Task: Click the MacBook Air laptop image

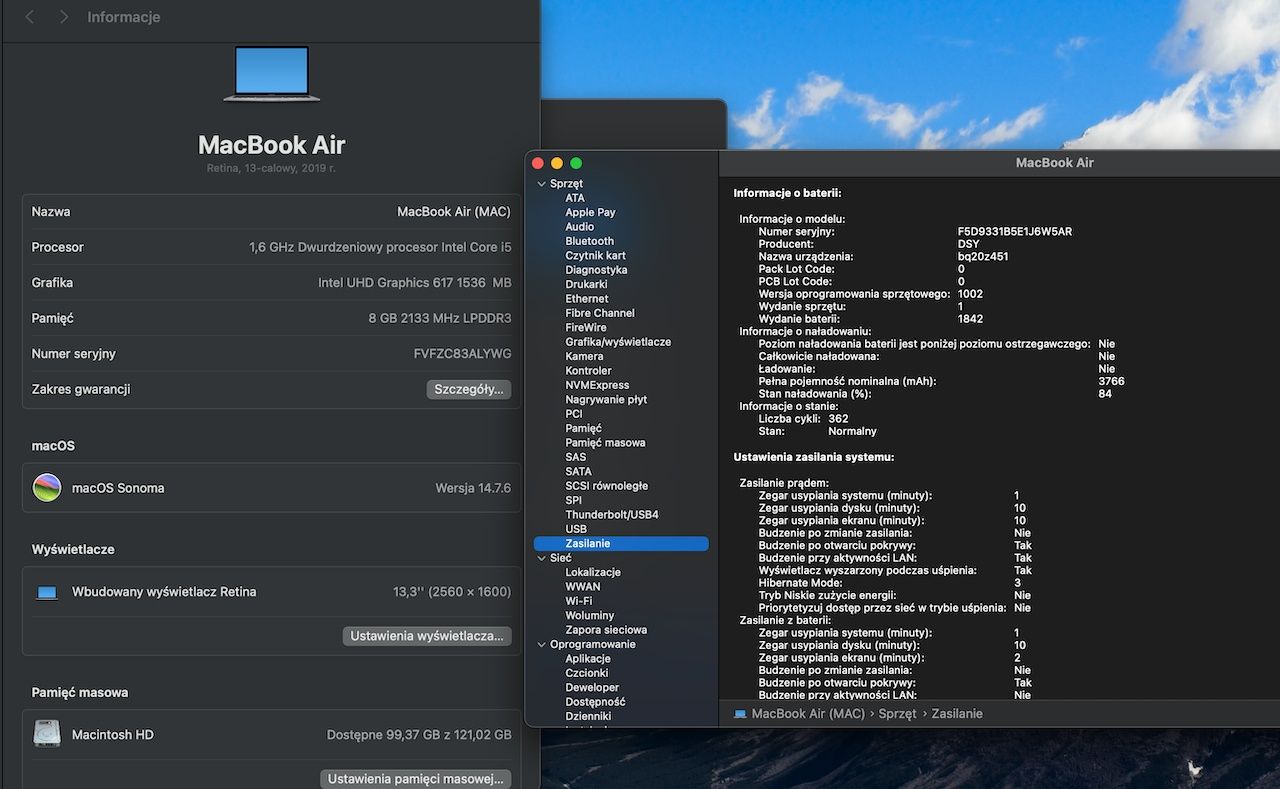Action: (272, 74)
